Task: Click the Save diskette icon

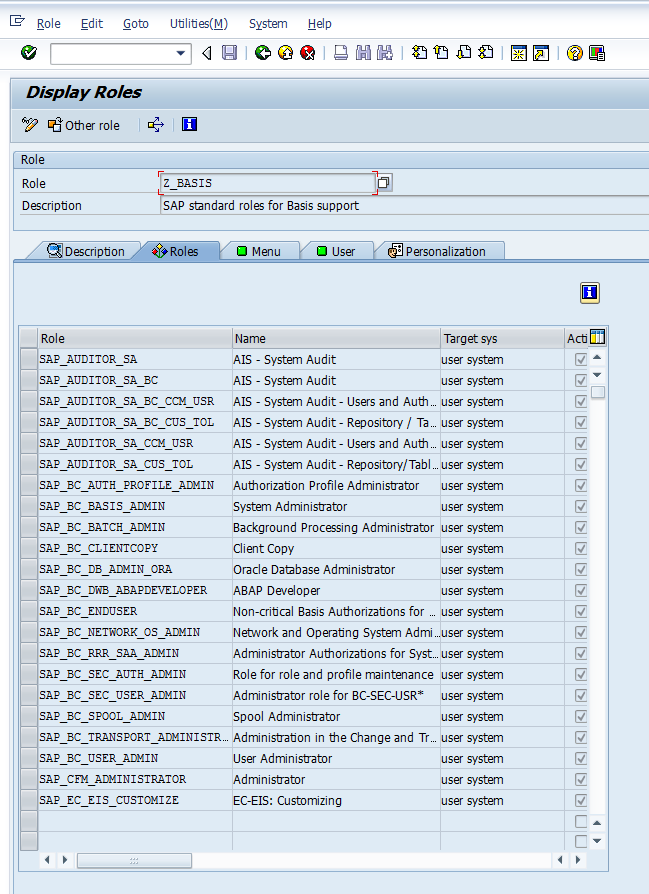Action: [x=229, y=53]
